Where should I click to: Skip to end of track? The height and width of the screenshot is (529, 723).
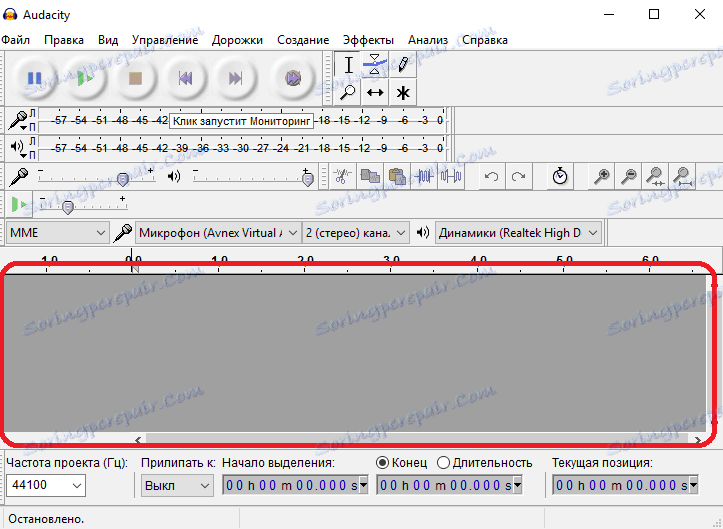(x=236, y=78)
